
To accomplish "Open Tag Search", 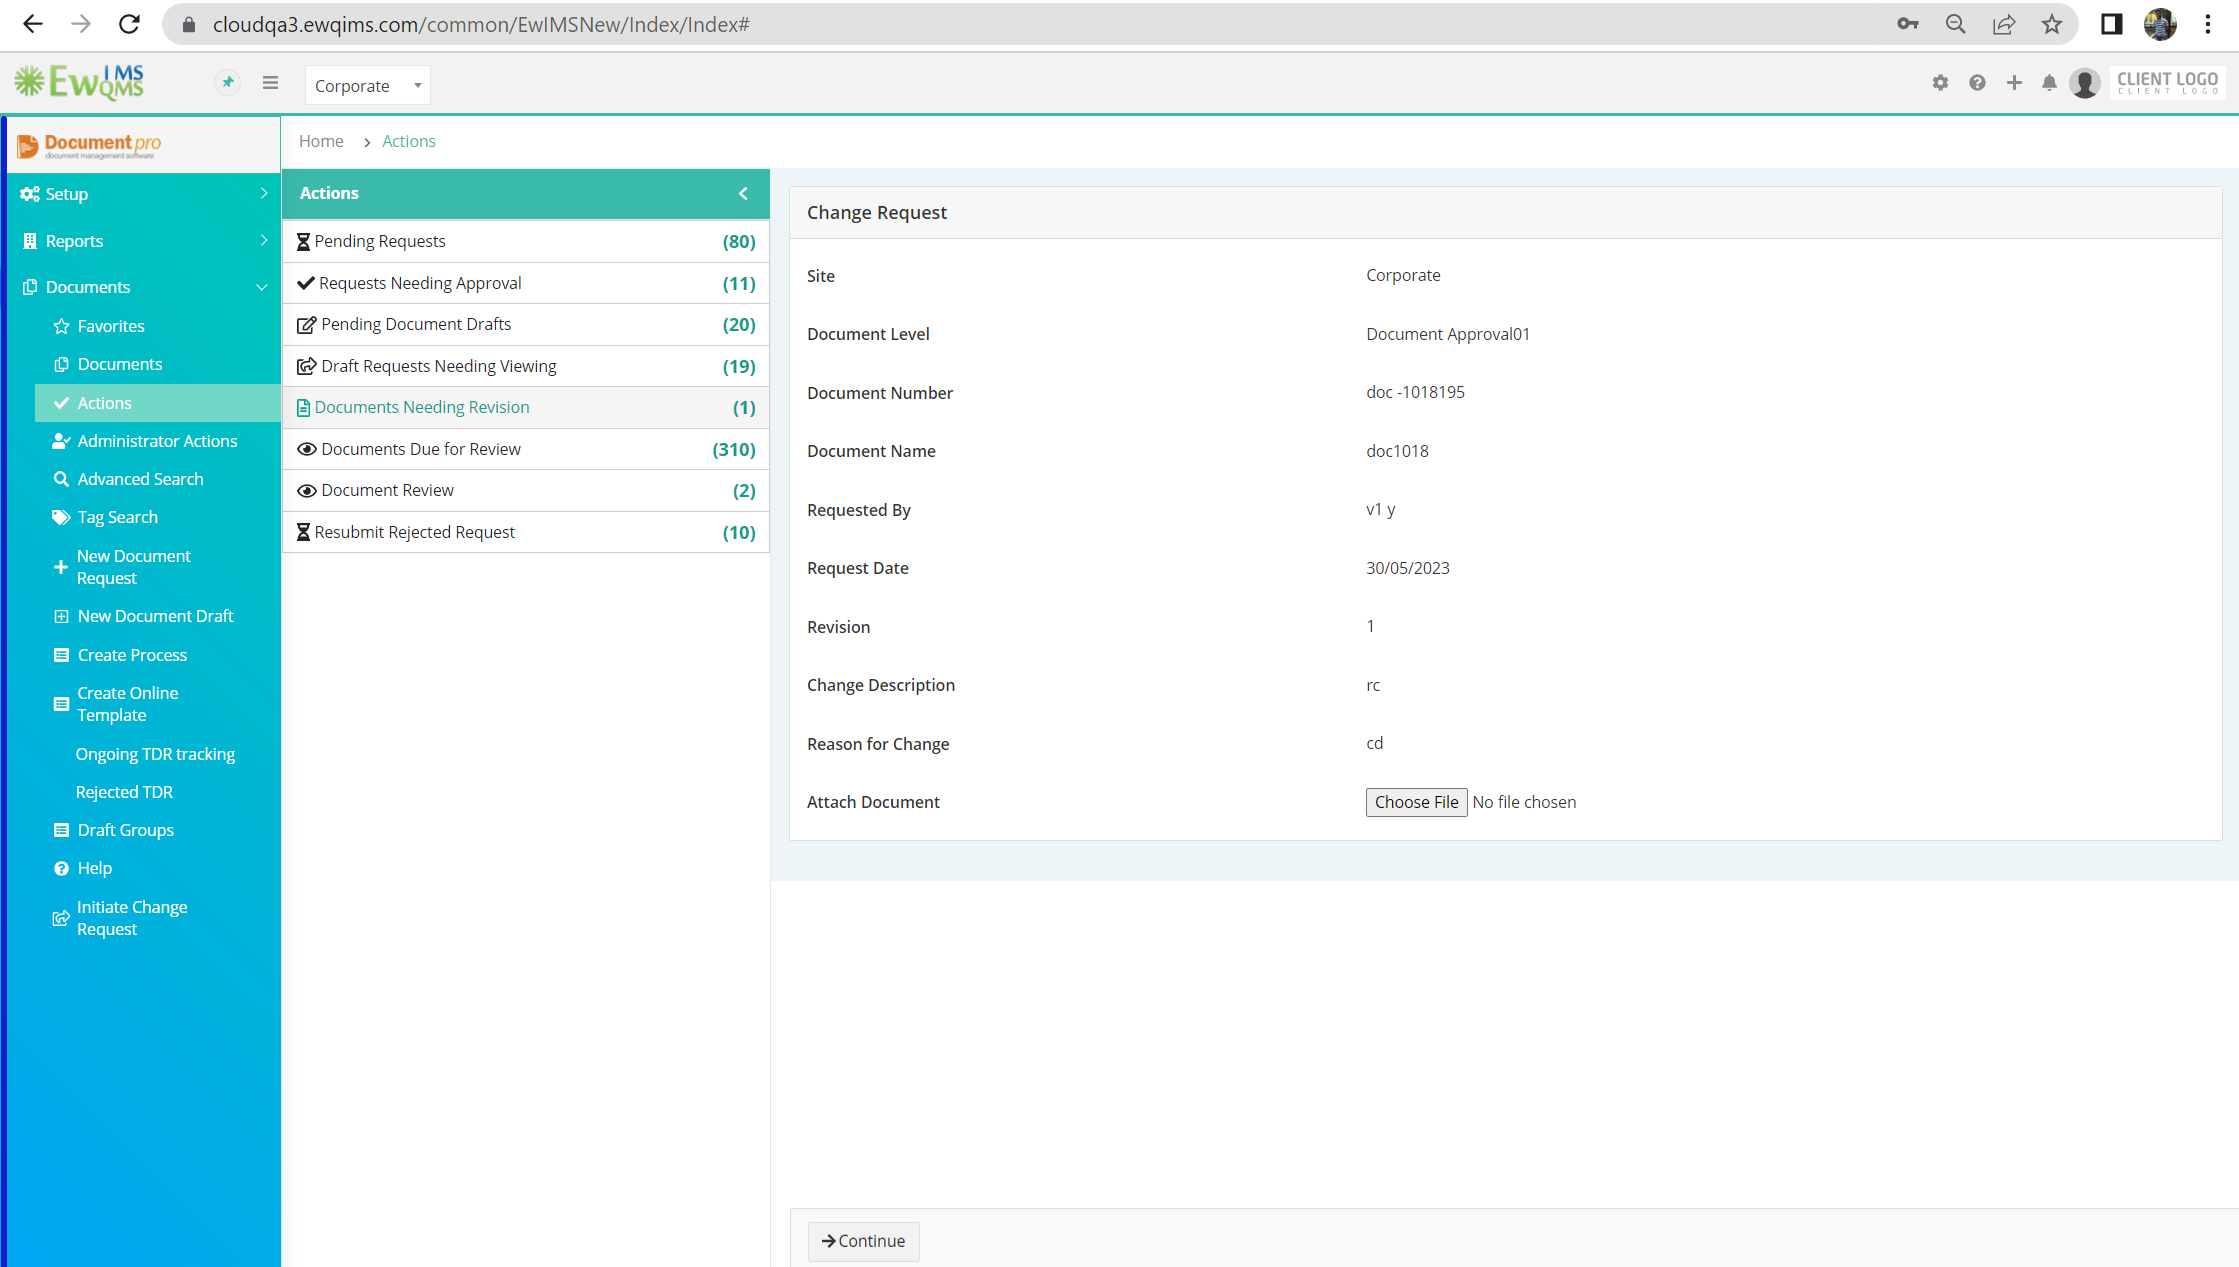I will click(x=117, y=517).
